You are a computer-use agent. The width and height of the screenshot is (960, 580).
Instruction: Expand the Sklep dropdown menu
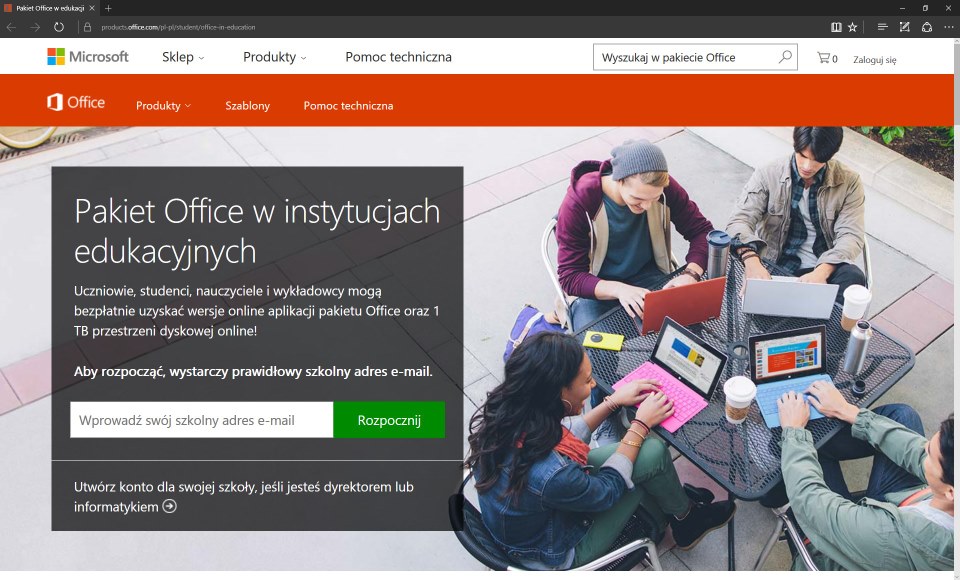[183, 57]
